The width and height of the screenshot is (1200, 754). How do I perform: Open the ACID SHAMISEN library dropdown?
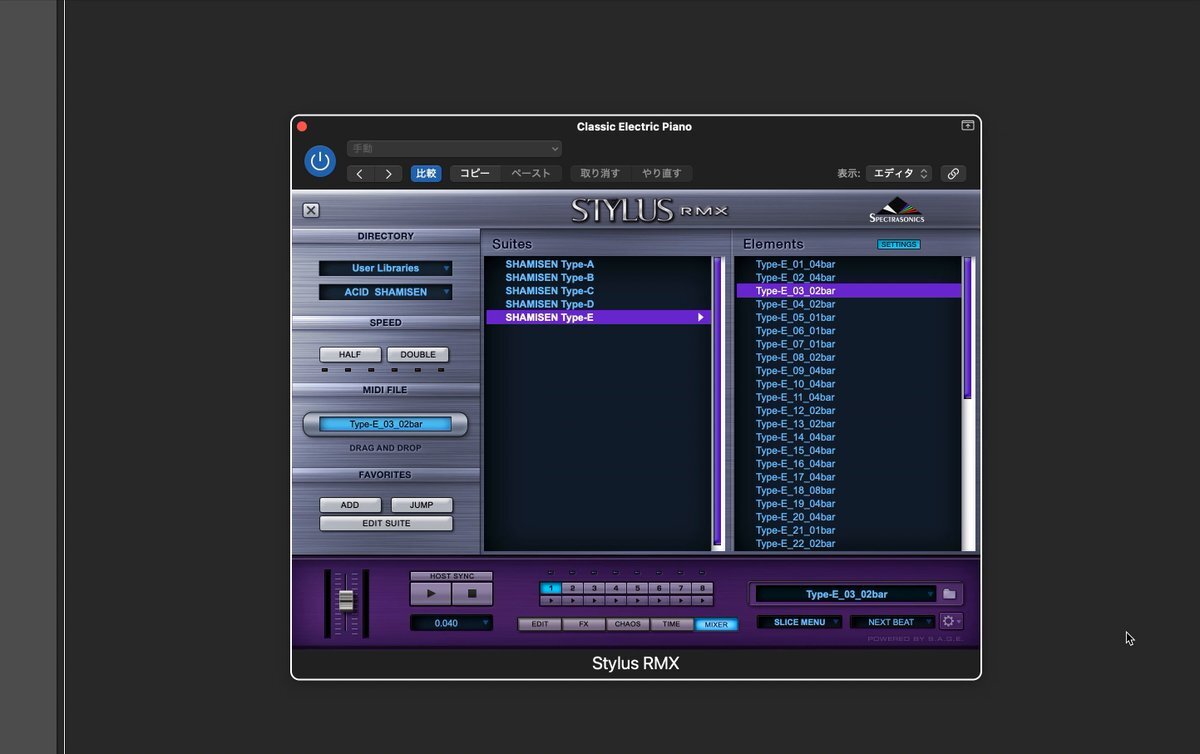[x=386, y=292]
